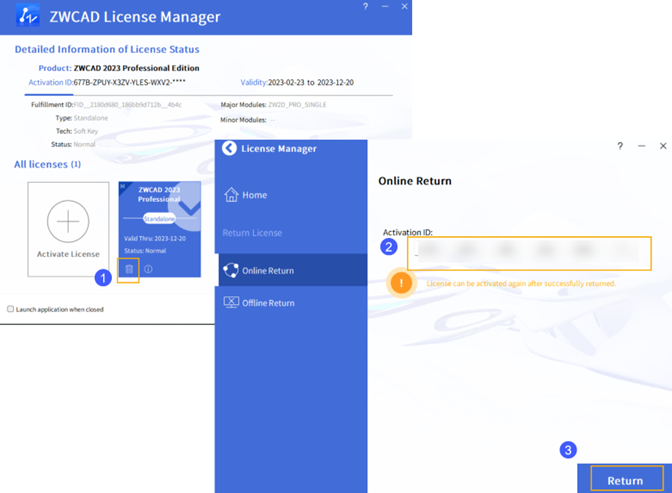The height and width of the screenshot is (493, 672).
Task: Click the Return button
Action: (x=627, y=478)
